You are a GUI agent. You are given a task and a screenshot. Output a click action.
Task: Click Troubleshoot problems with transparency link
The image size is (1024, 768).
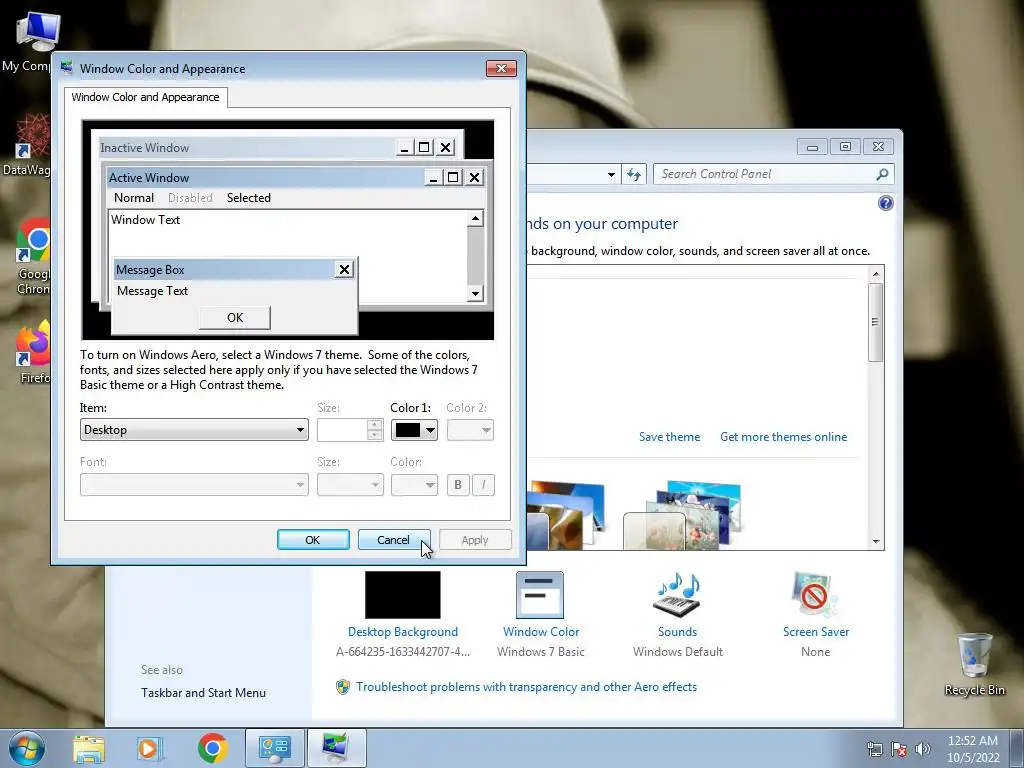526,687
